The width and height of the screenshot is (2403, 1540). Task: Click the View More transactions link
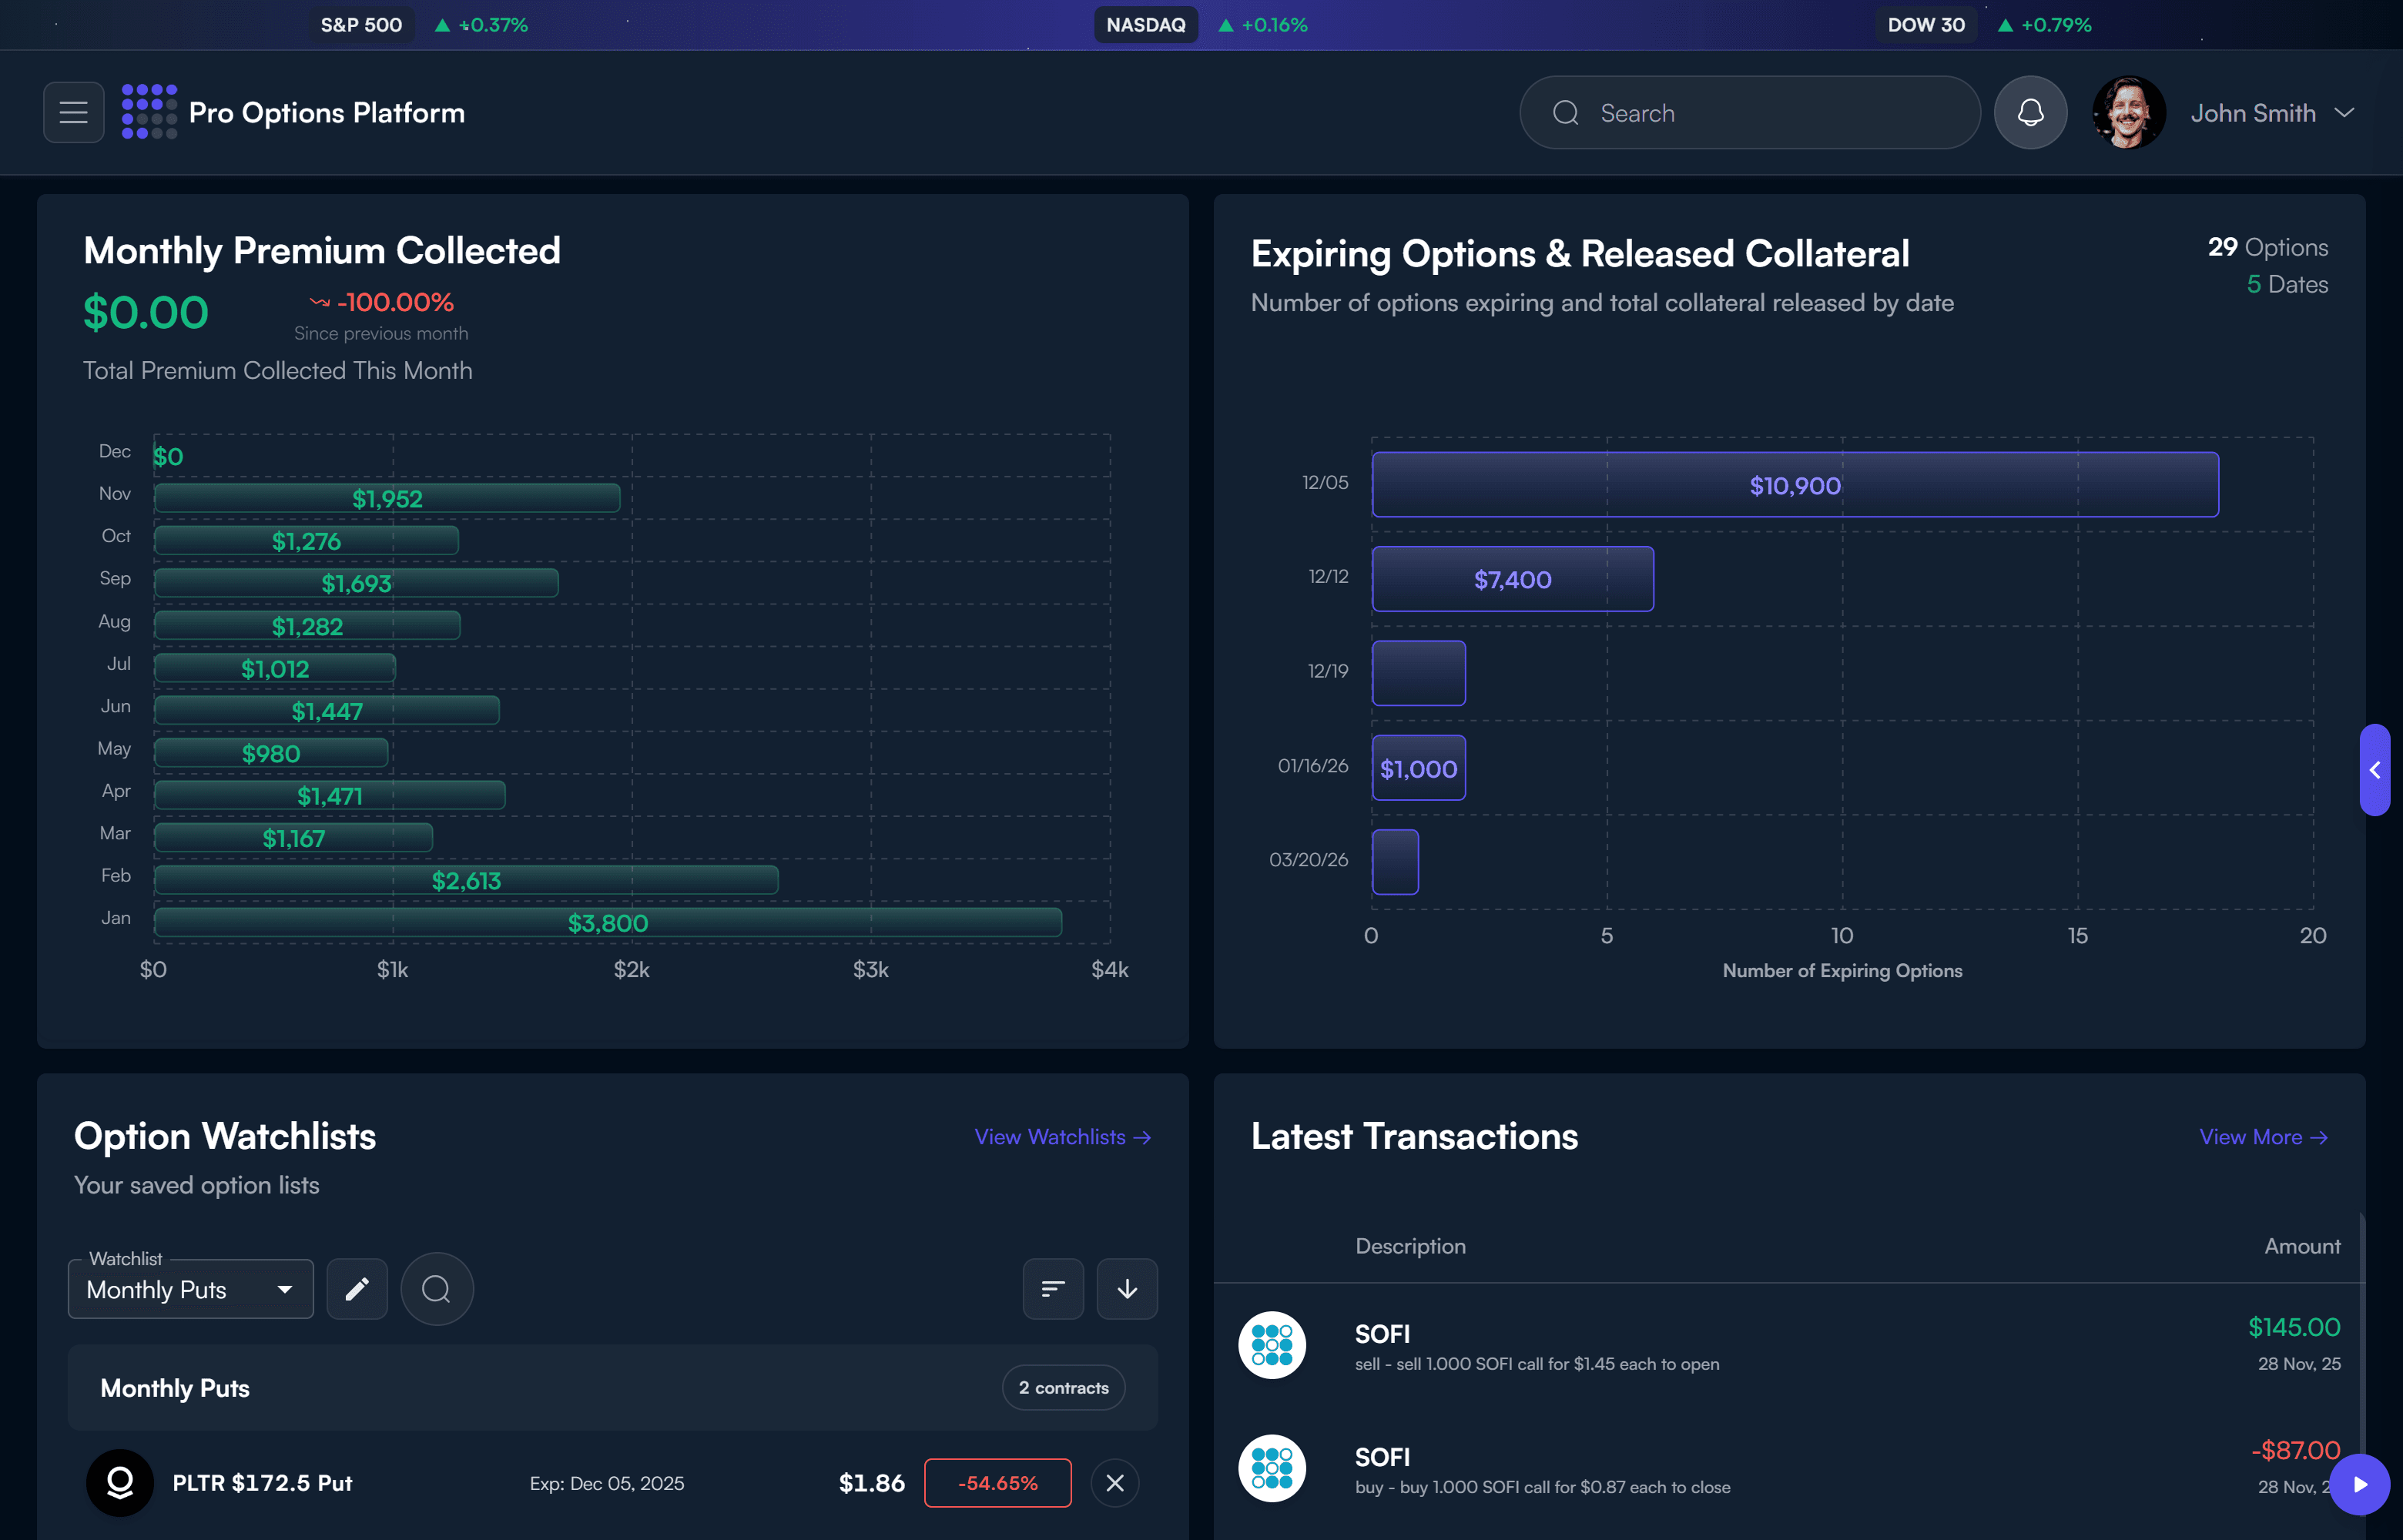[2262, 1136]
